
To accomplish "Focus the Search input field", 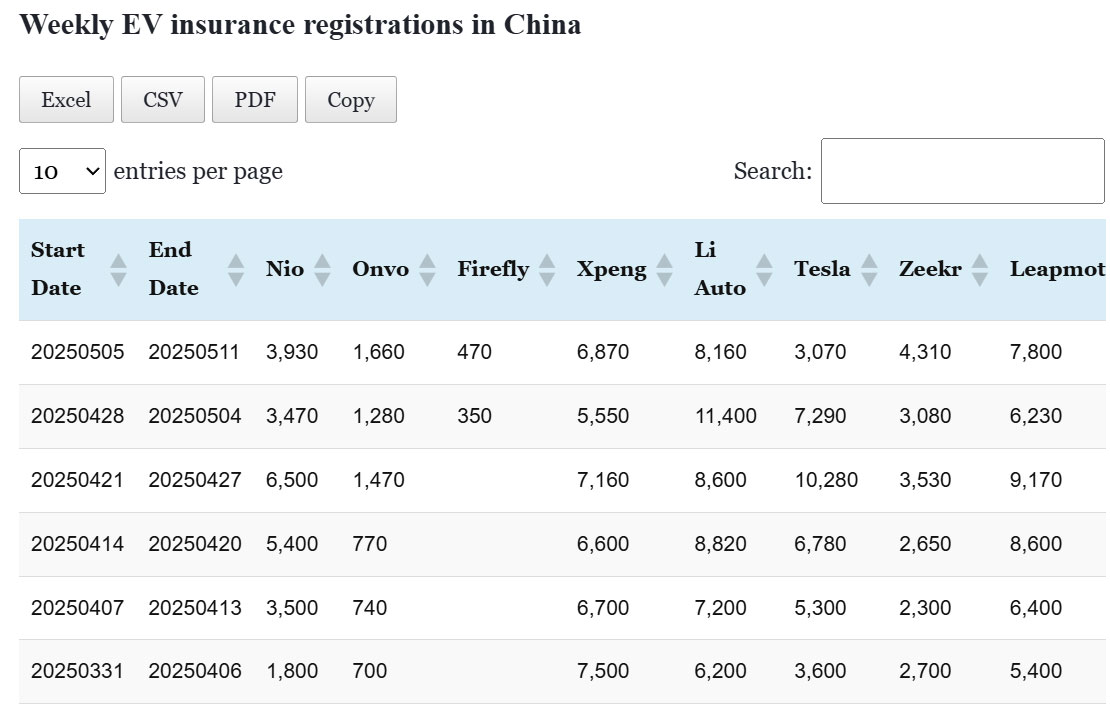I will 962,171.
